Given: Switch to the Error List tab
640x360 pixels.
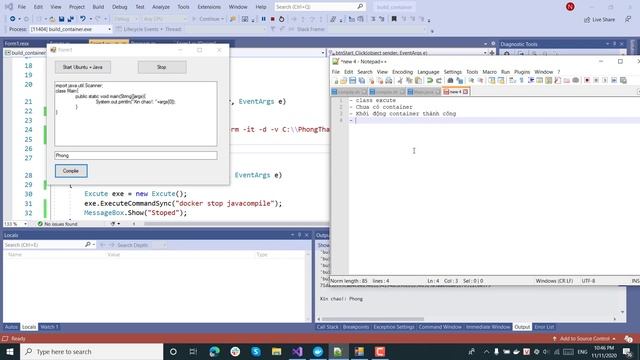Looking at the screenshot, I should coord(544,327).
